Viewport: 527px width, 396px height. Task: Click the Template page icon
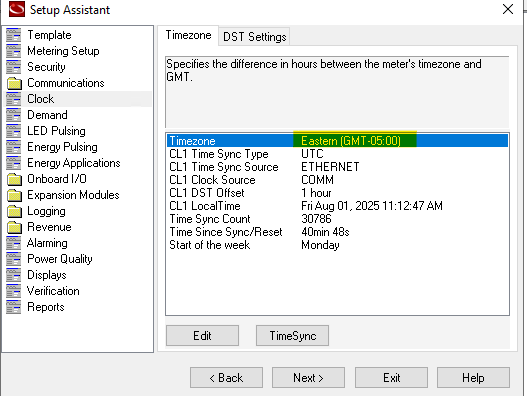click(13, 35)
